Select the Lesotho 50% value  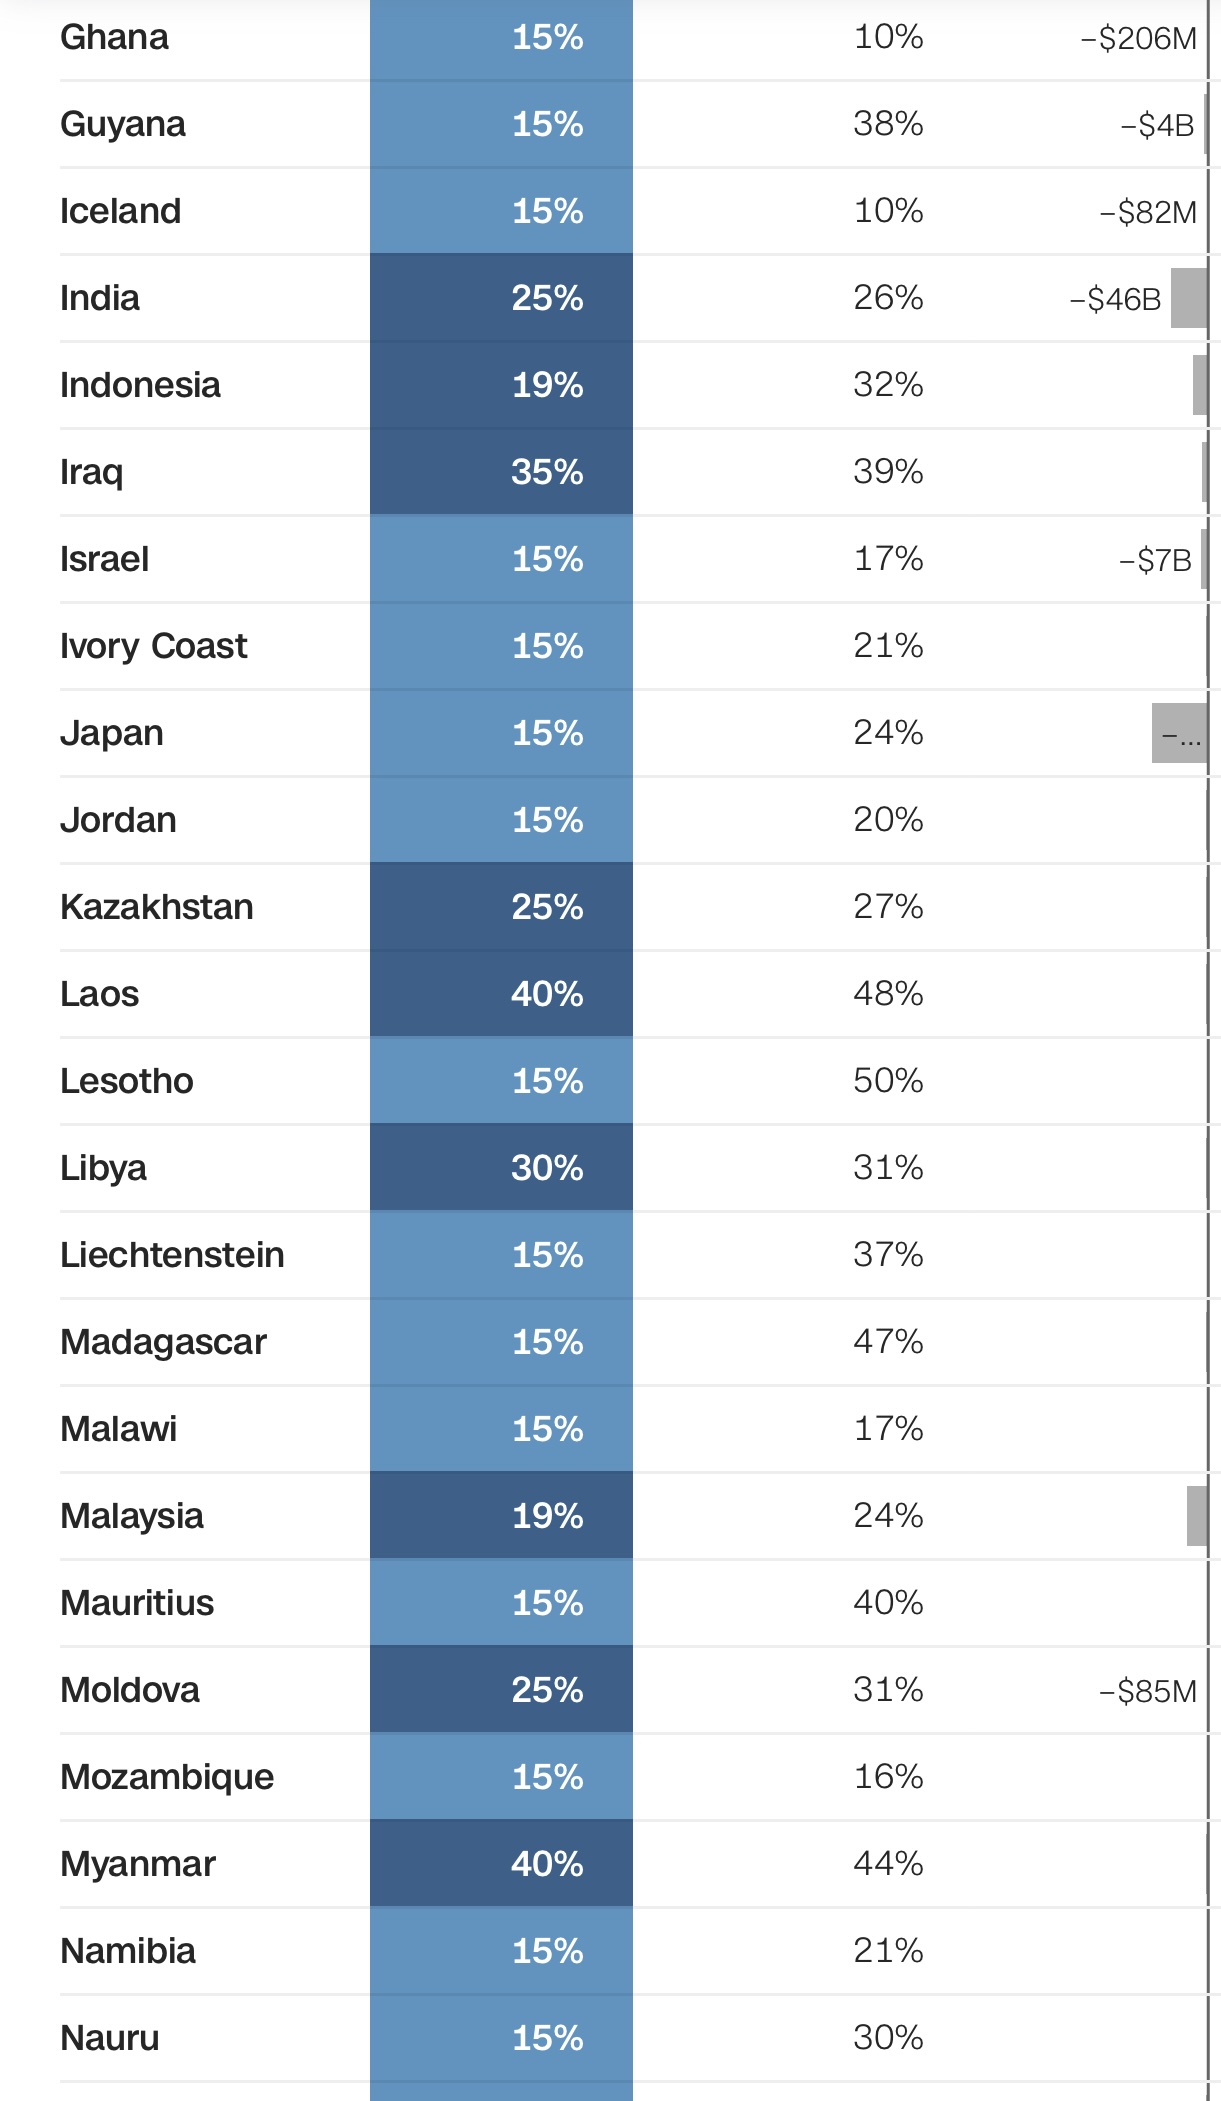888,1081
